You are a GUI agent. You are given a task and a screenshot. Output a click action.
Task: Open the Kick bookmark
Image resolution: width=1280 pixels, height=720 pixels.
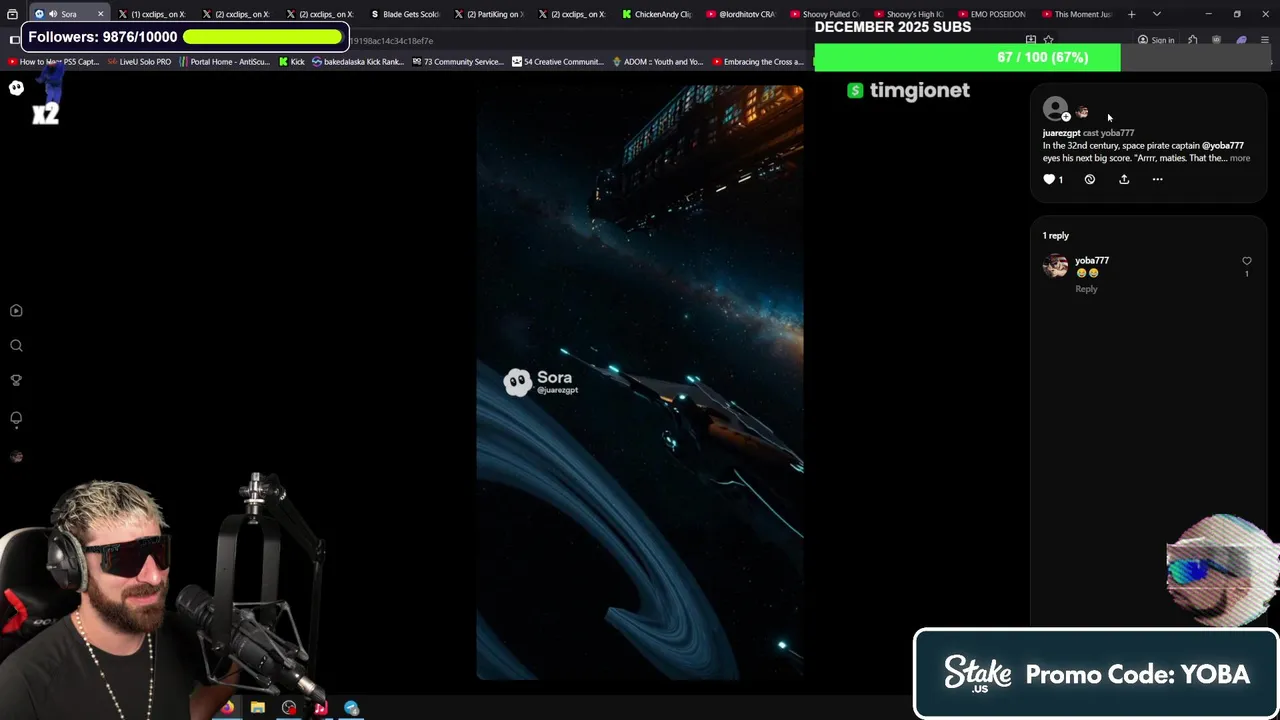(x=291, y=62)
